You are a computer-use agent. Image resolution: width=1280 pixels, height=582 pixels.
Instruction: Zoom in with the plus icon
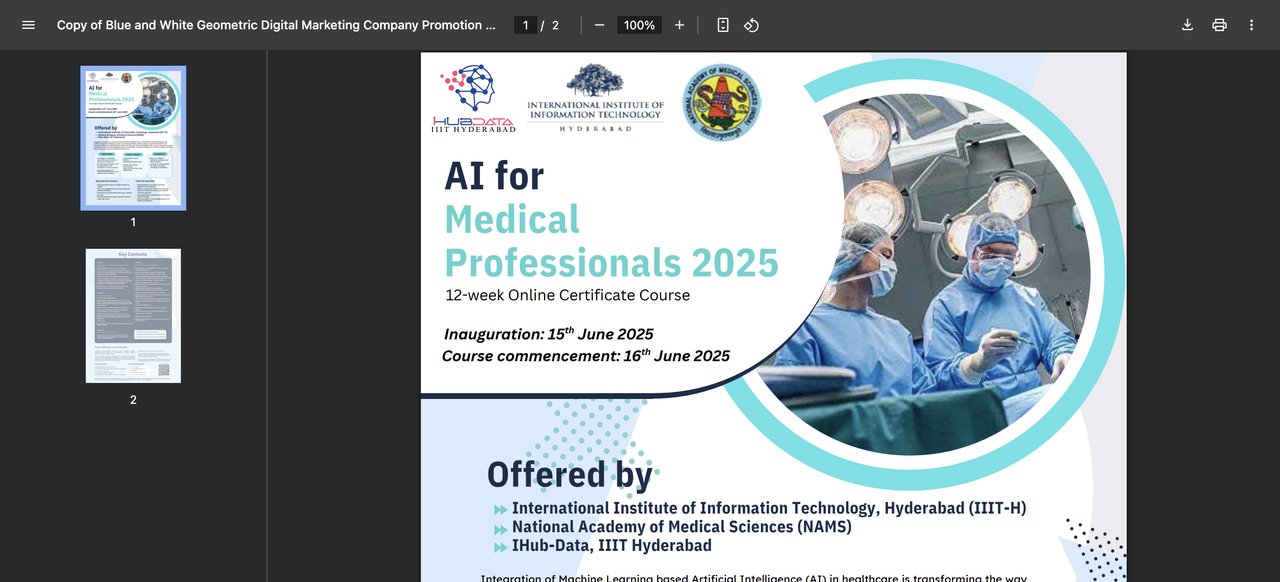679,25
